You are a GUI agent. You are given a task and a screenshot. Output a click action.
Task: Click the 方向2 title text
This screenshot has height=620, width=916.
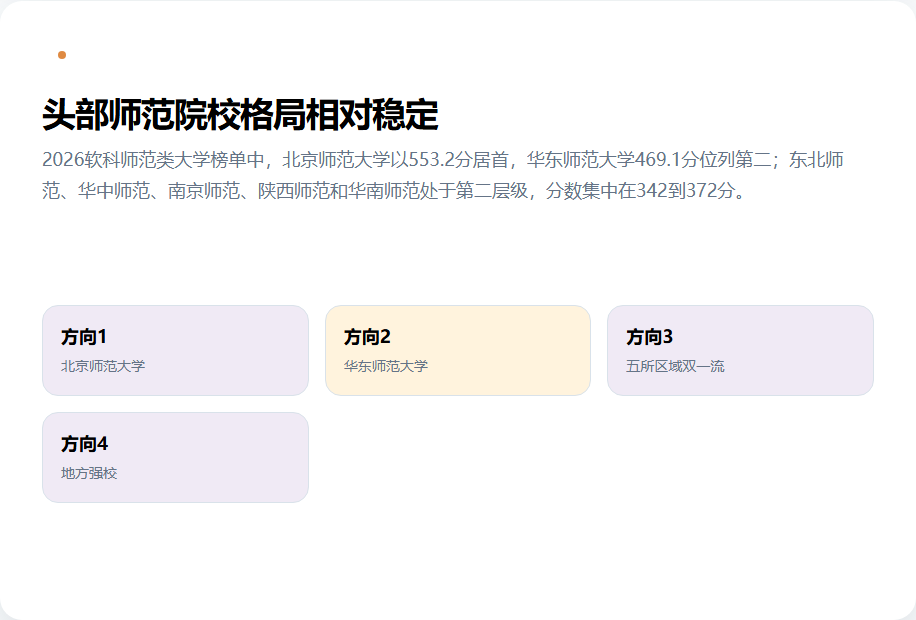367,337
